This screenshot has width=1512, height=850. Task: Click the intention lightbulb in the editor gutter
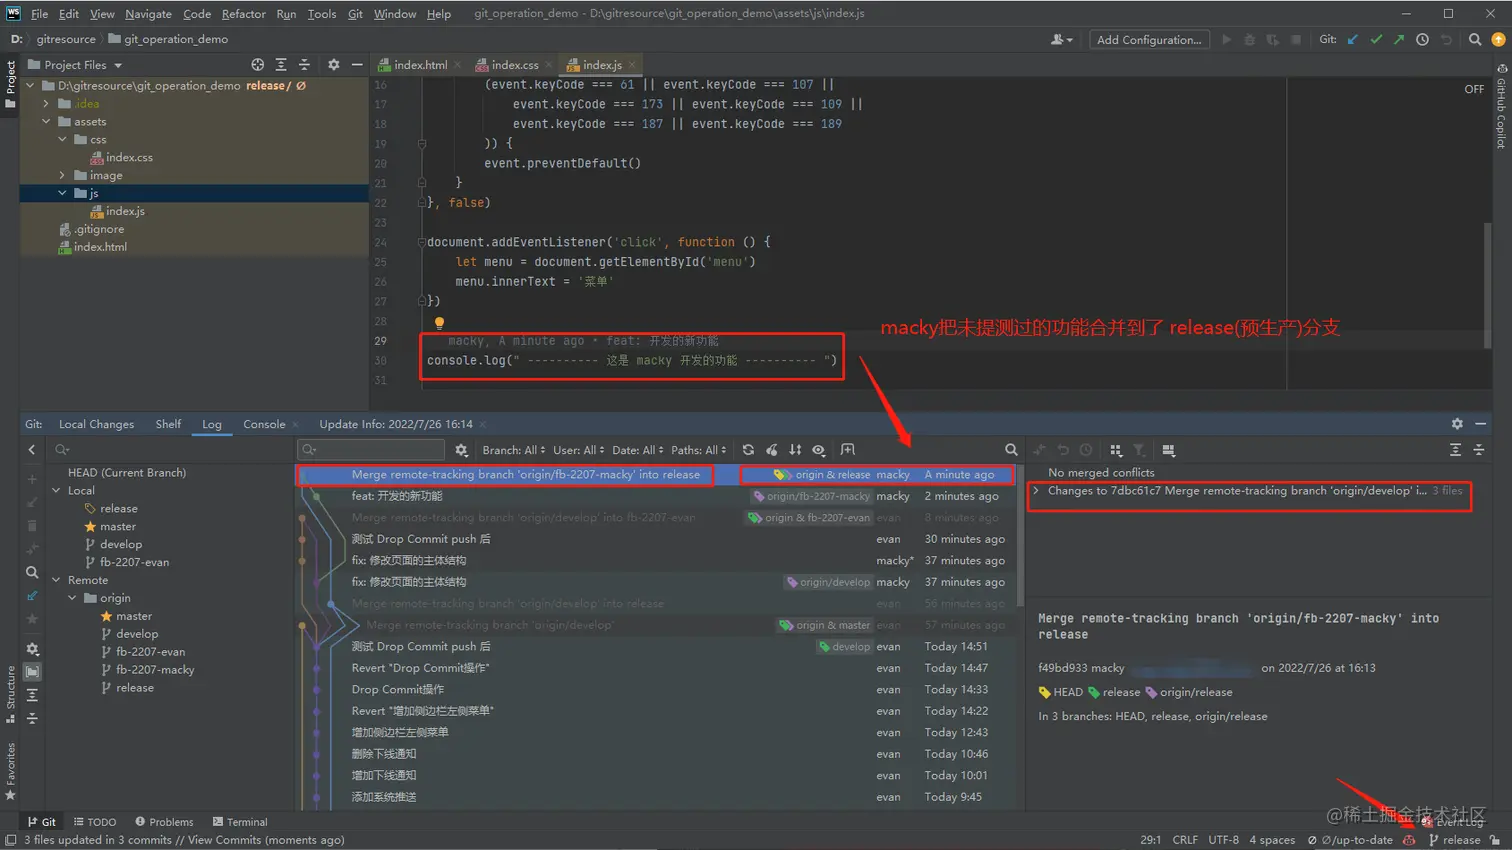click(439, 322)
